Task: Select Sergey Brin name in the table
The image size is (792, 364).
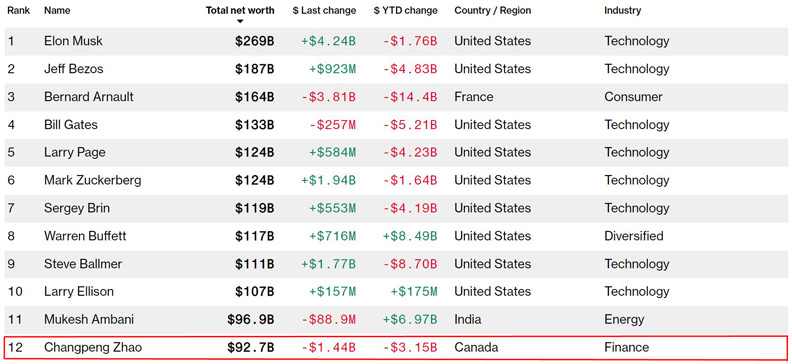Action: (77, 208)
